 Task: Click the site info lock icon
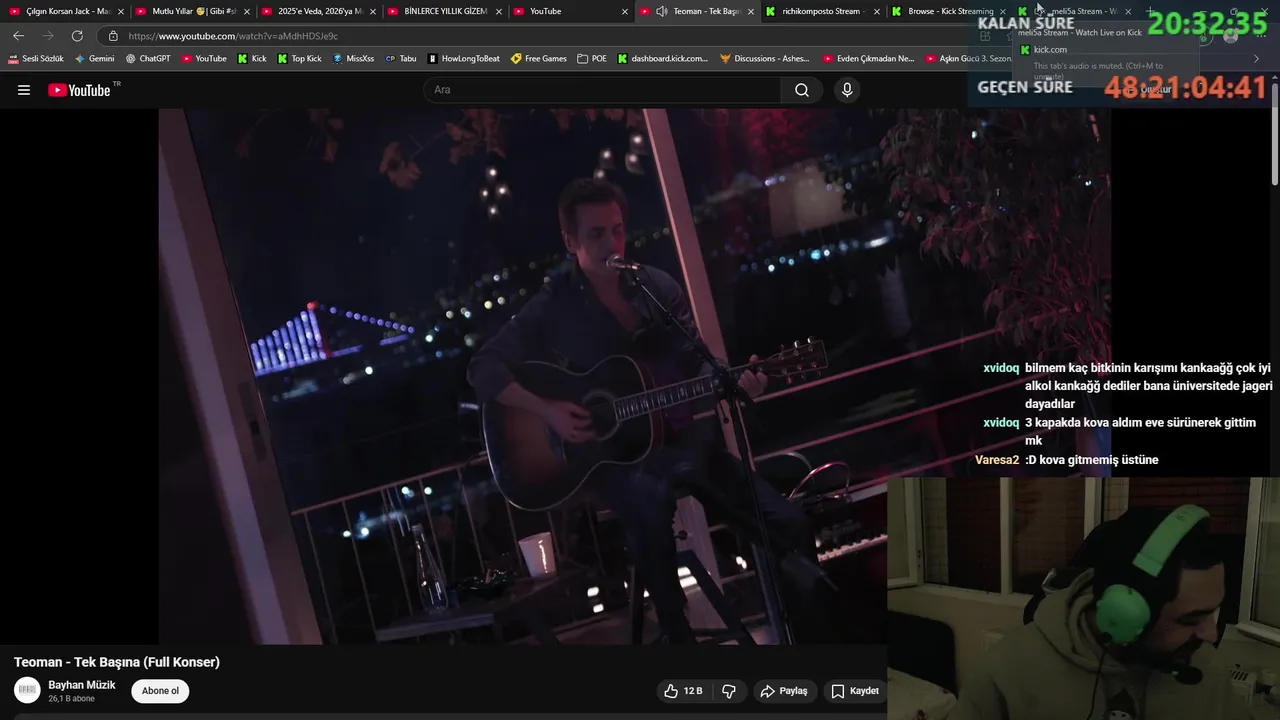pos(113,36)
